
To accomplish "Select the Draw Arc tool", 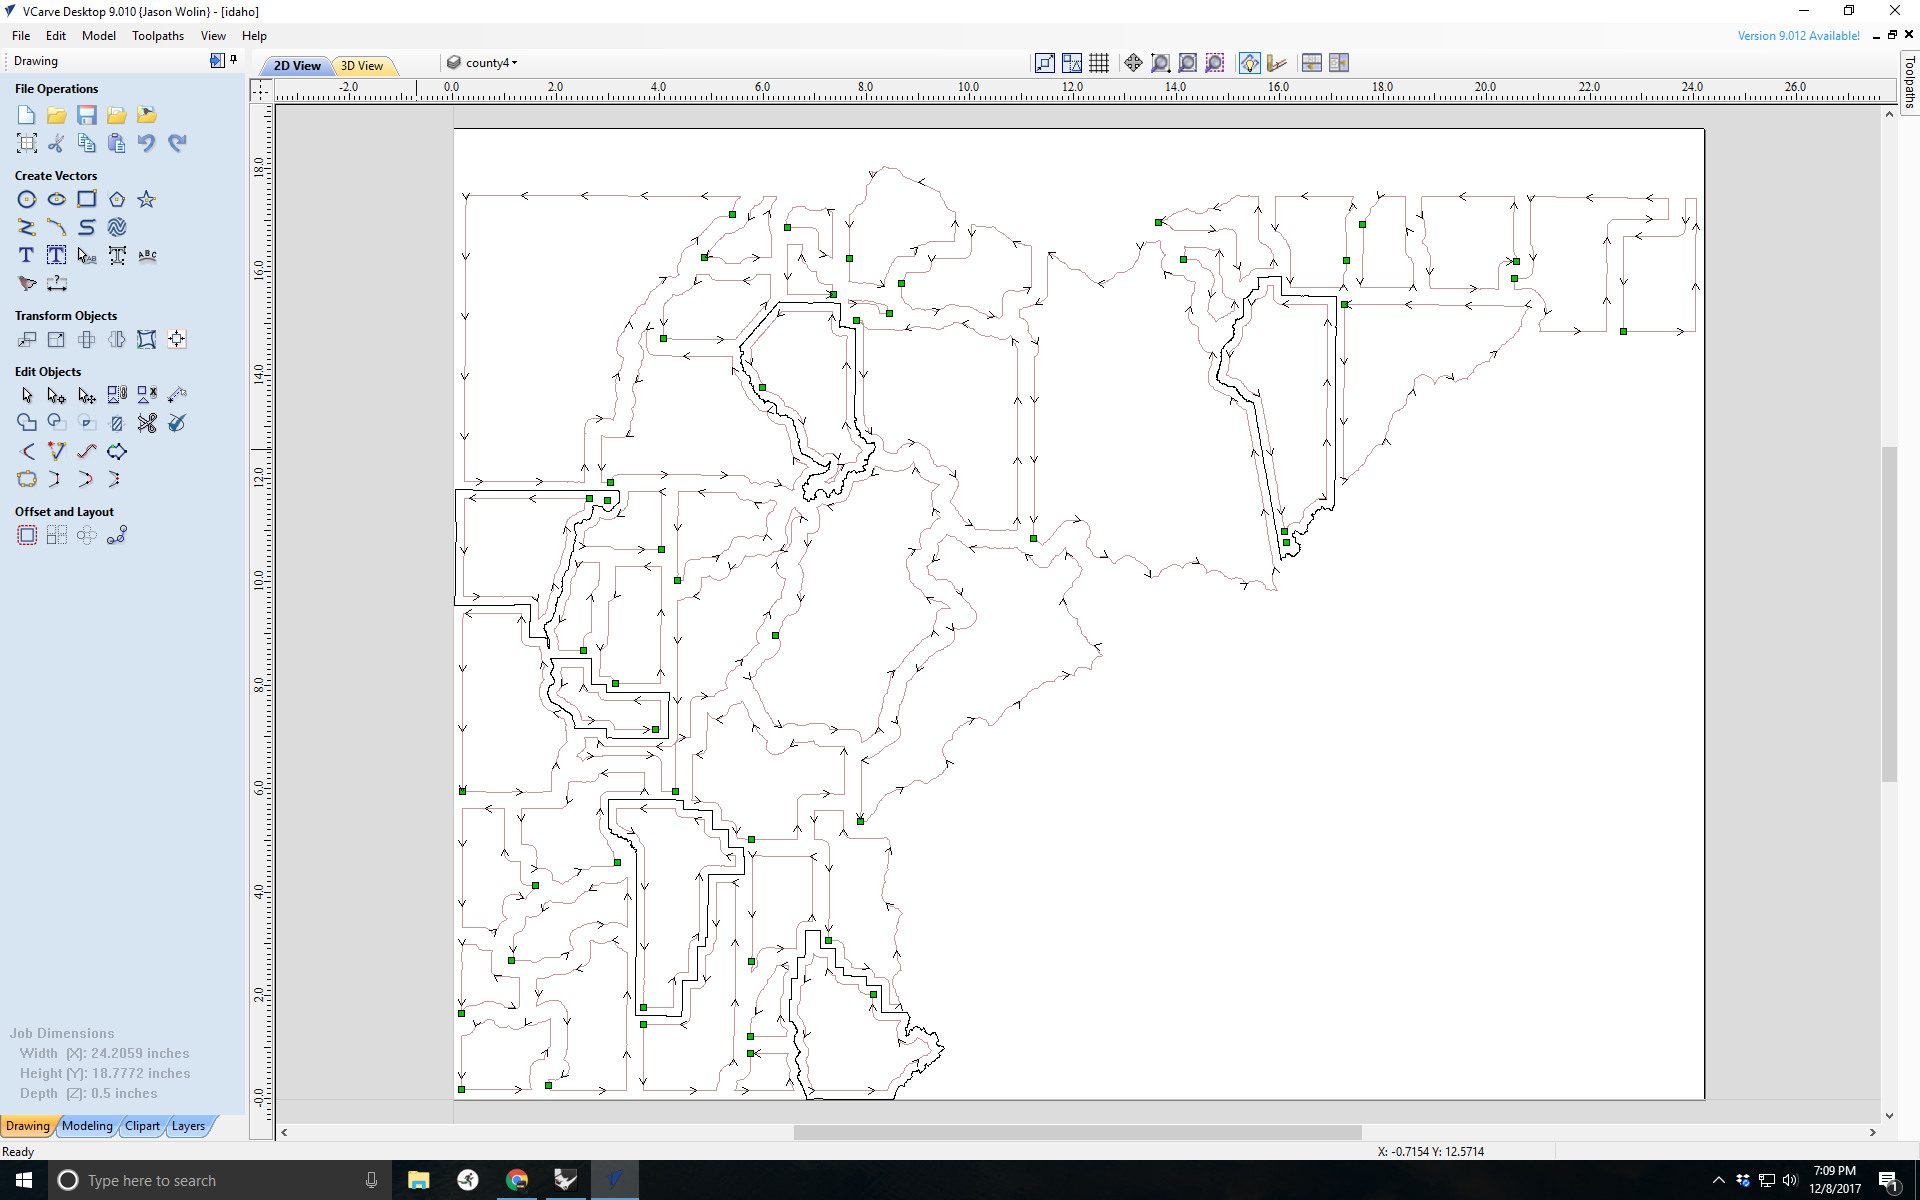I will (x=57, y=227).
